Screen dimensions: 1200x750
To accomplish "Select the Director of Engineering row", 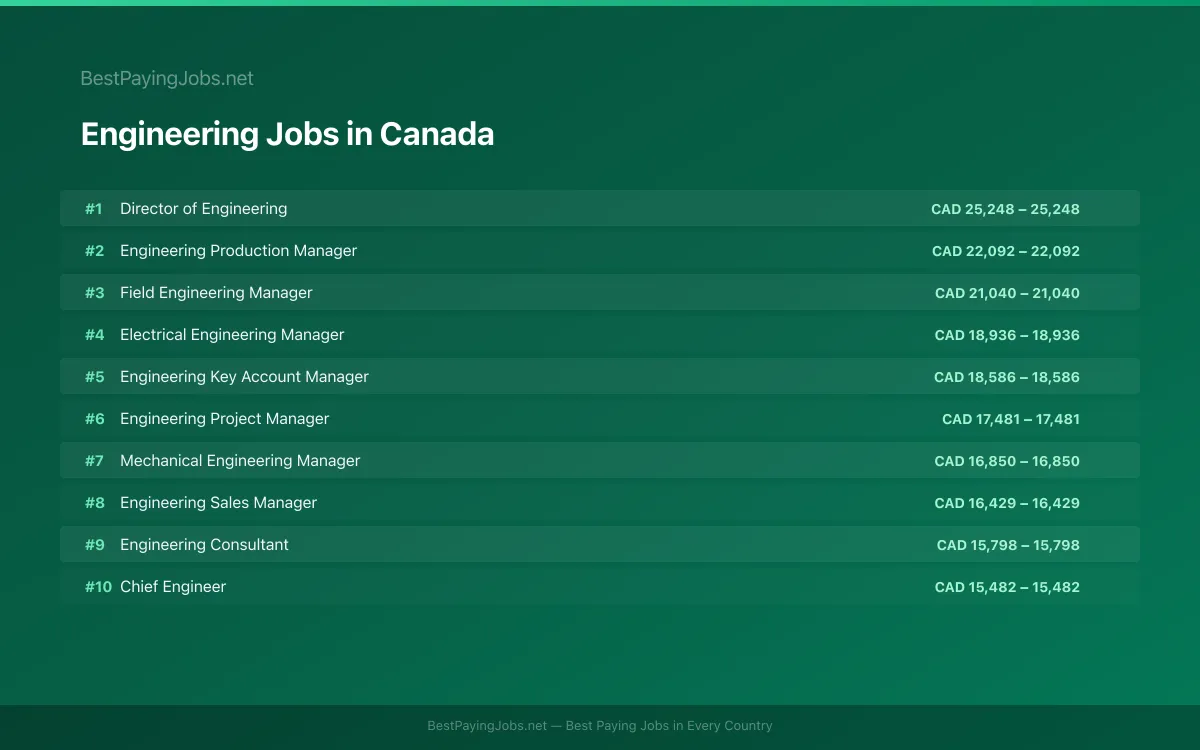I will [600, 208].
